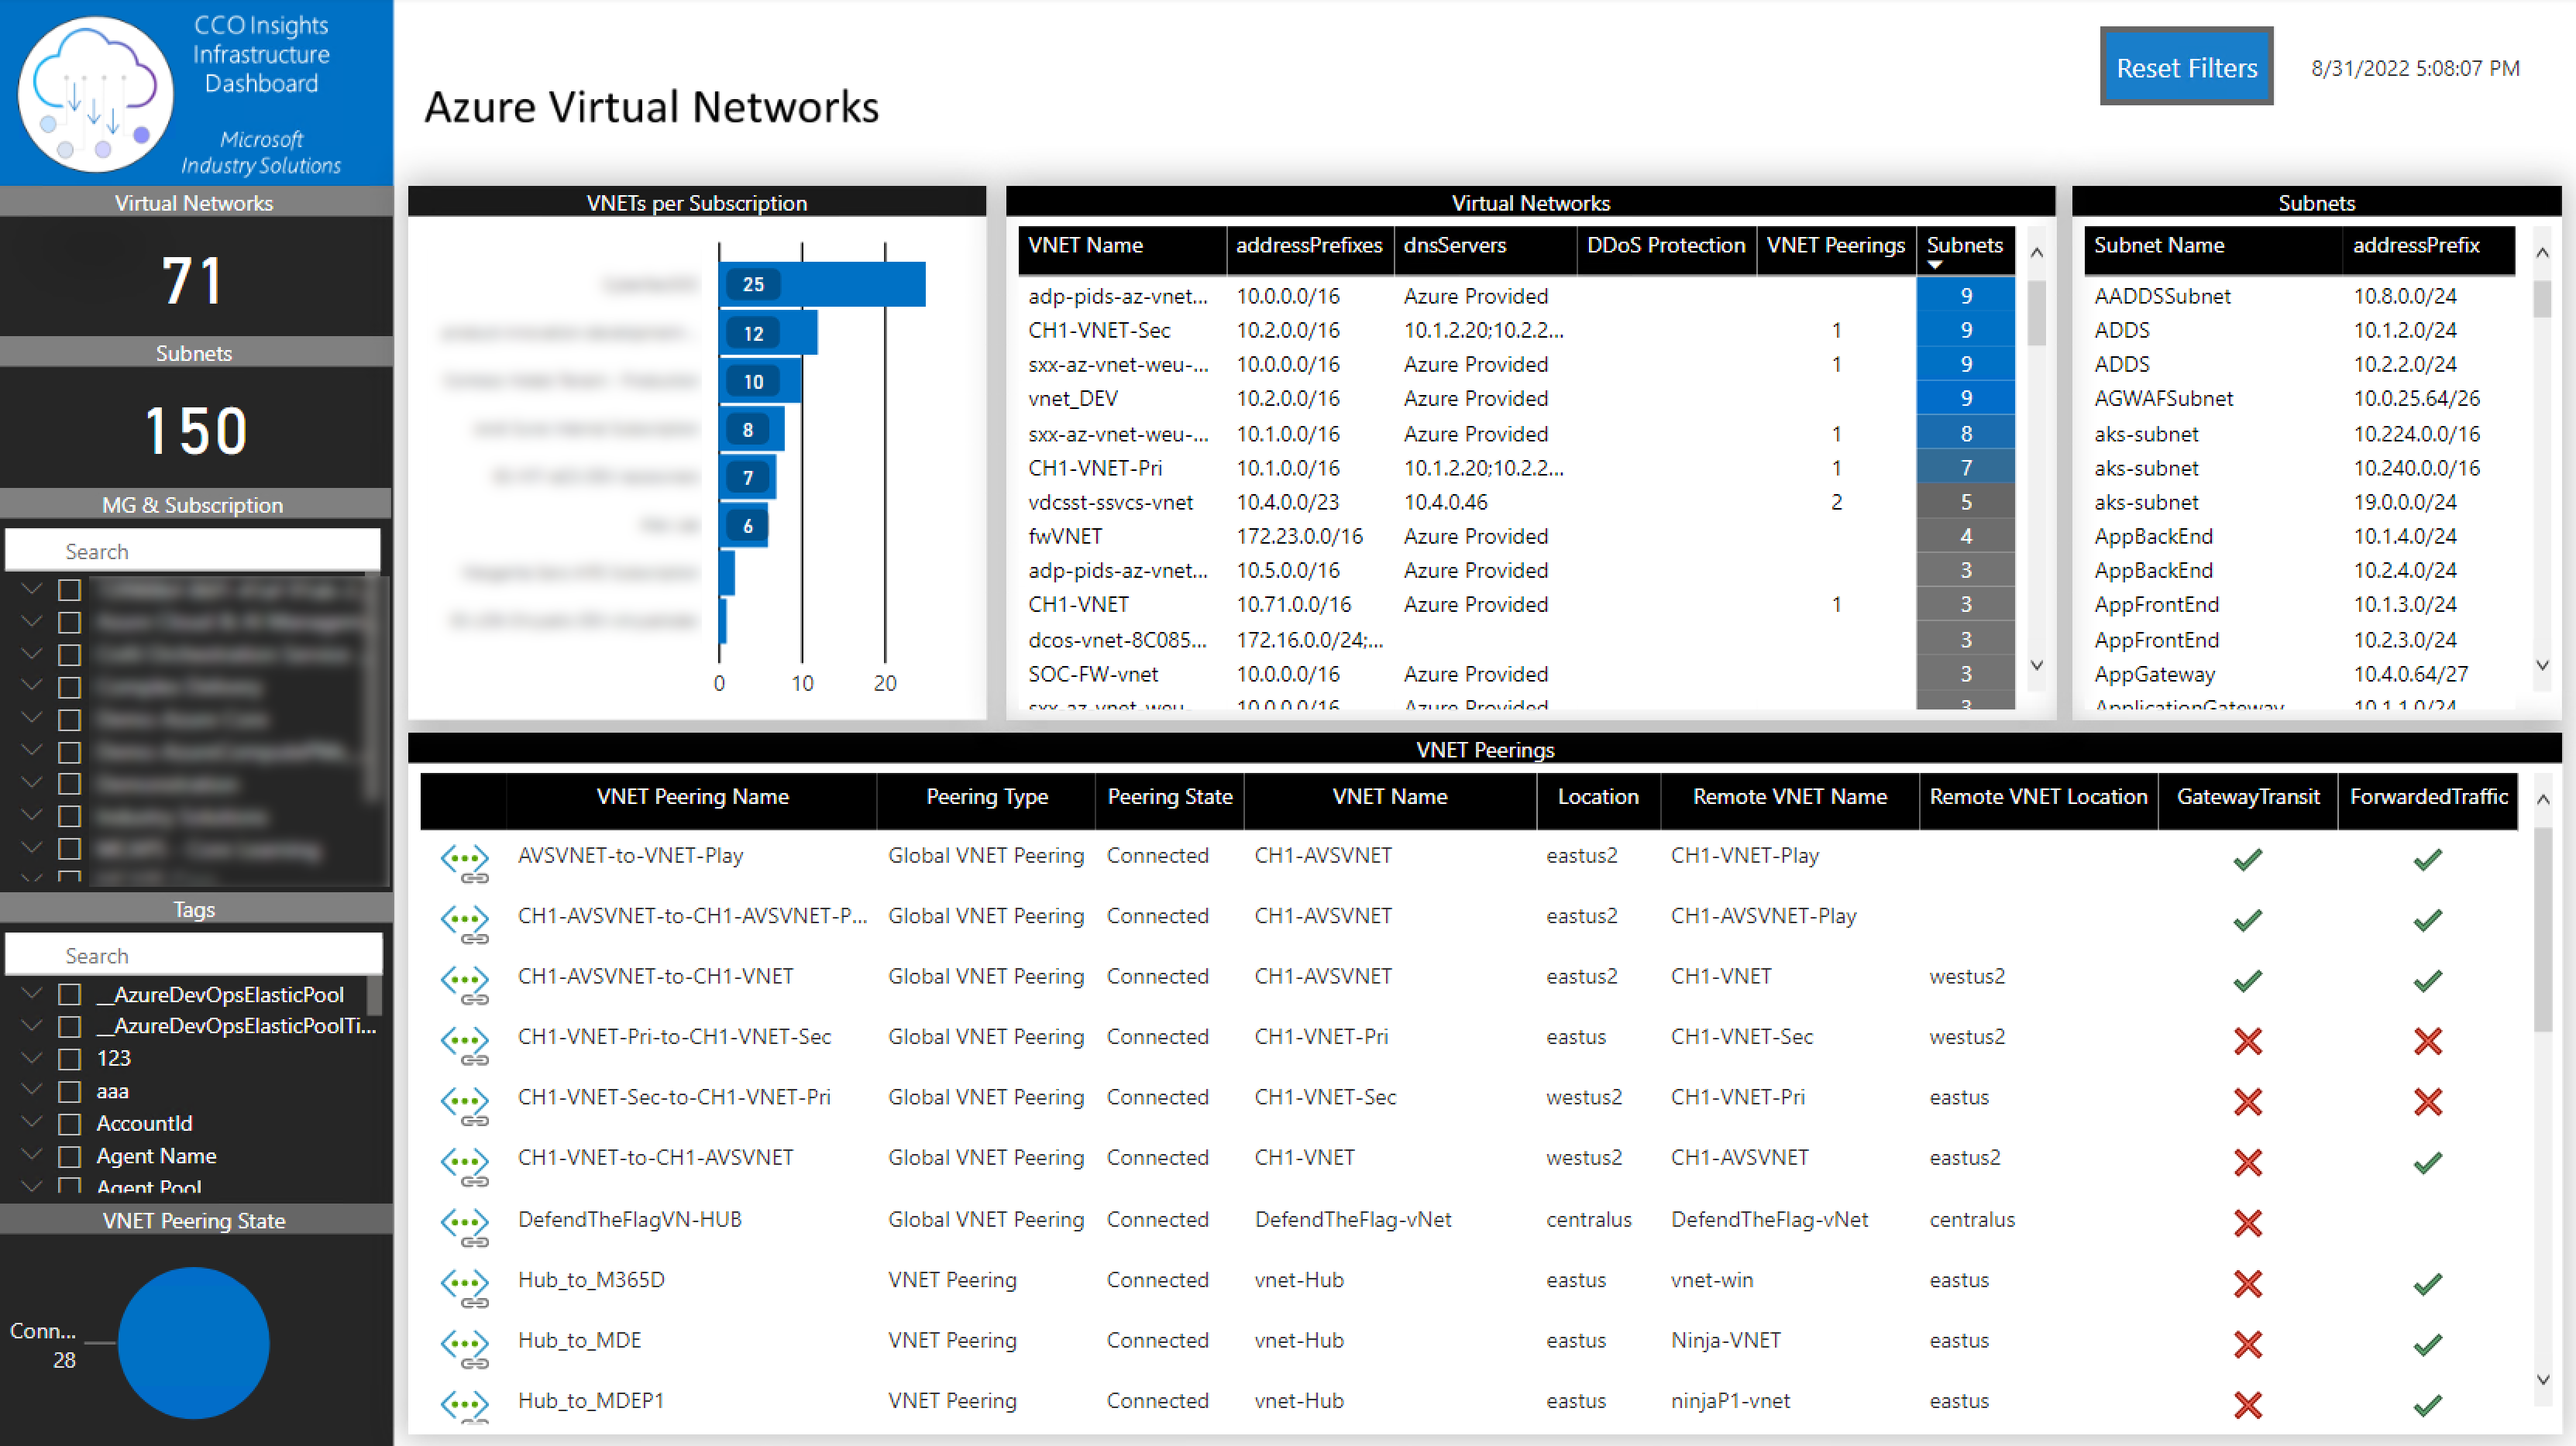2576x1446 pixels.
Task: Click GatewayTransit red X for Hub_to_M365D
Action: click(2247, 1284)
